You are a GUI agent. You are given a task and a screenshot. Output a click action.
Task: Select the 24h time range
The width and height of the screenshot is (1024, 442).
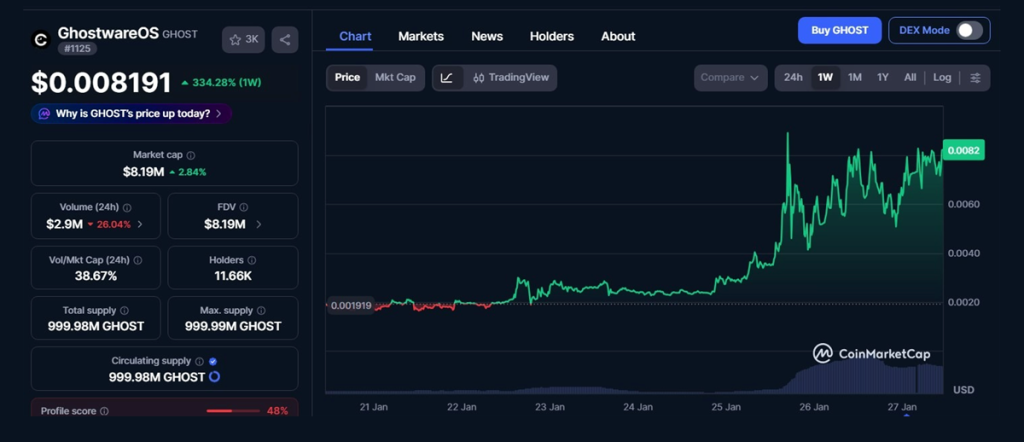[x=793, y=78]
